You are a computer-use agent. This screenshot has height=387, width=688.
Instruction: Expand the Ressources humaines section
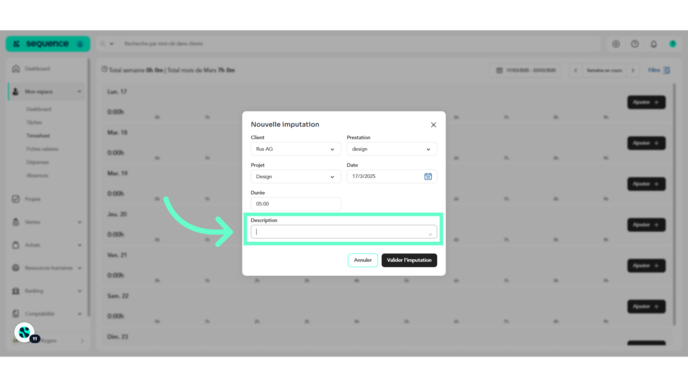(x=79, y=268)
